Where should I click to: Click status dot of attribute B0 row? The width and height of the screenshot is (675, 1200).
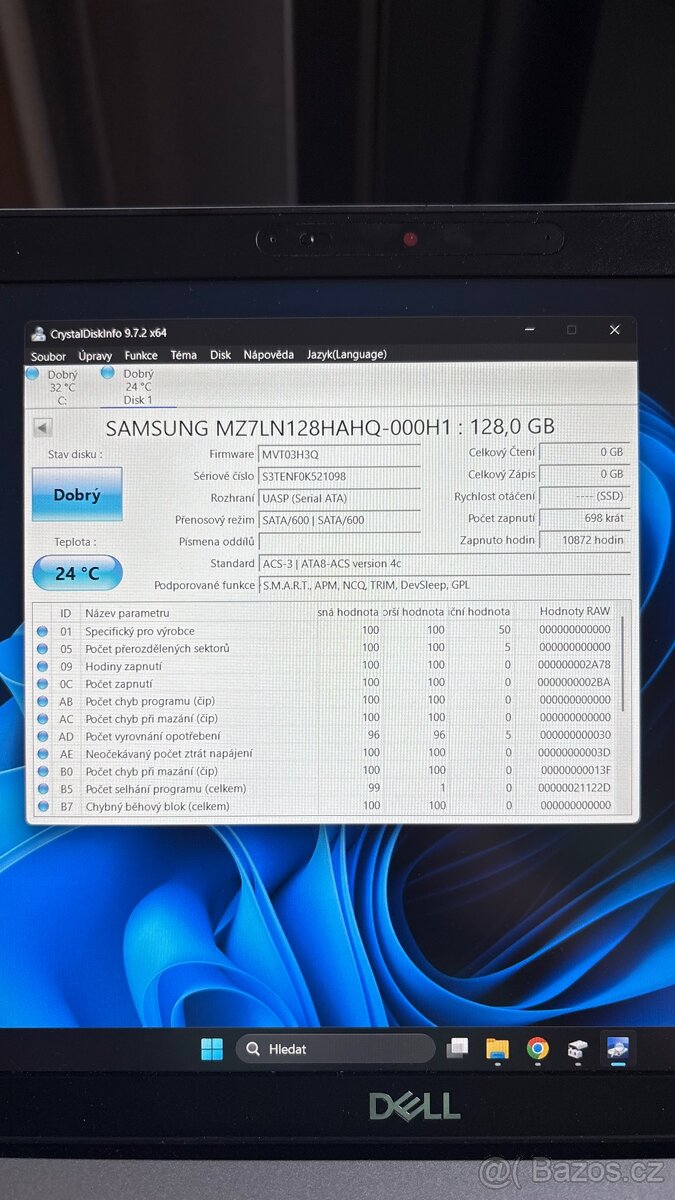[x=42, y=771]
